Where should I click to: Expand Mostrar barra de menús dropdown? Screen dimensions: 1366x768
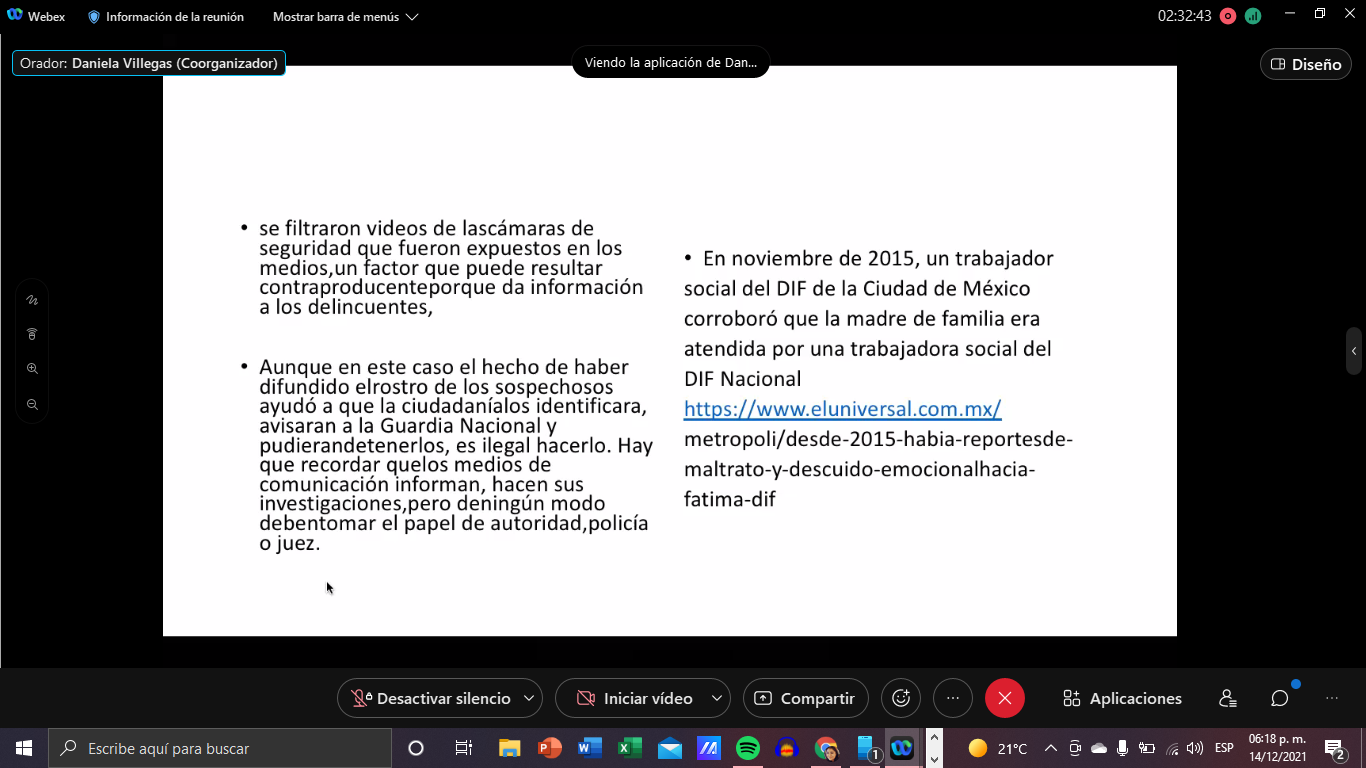click(x=345, y=16)
